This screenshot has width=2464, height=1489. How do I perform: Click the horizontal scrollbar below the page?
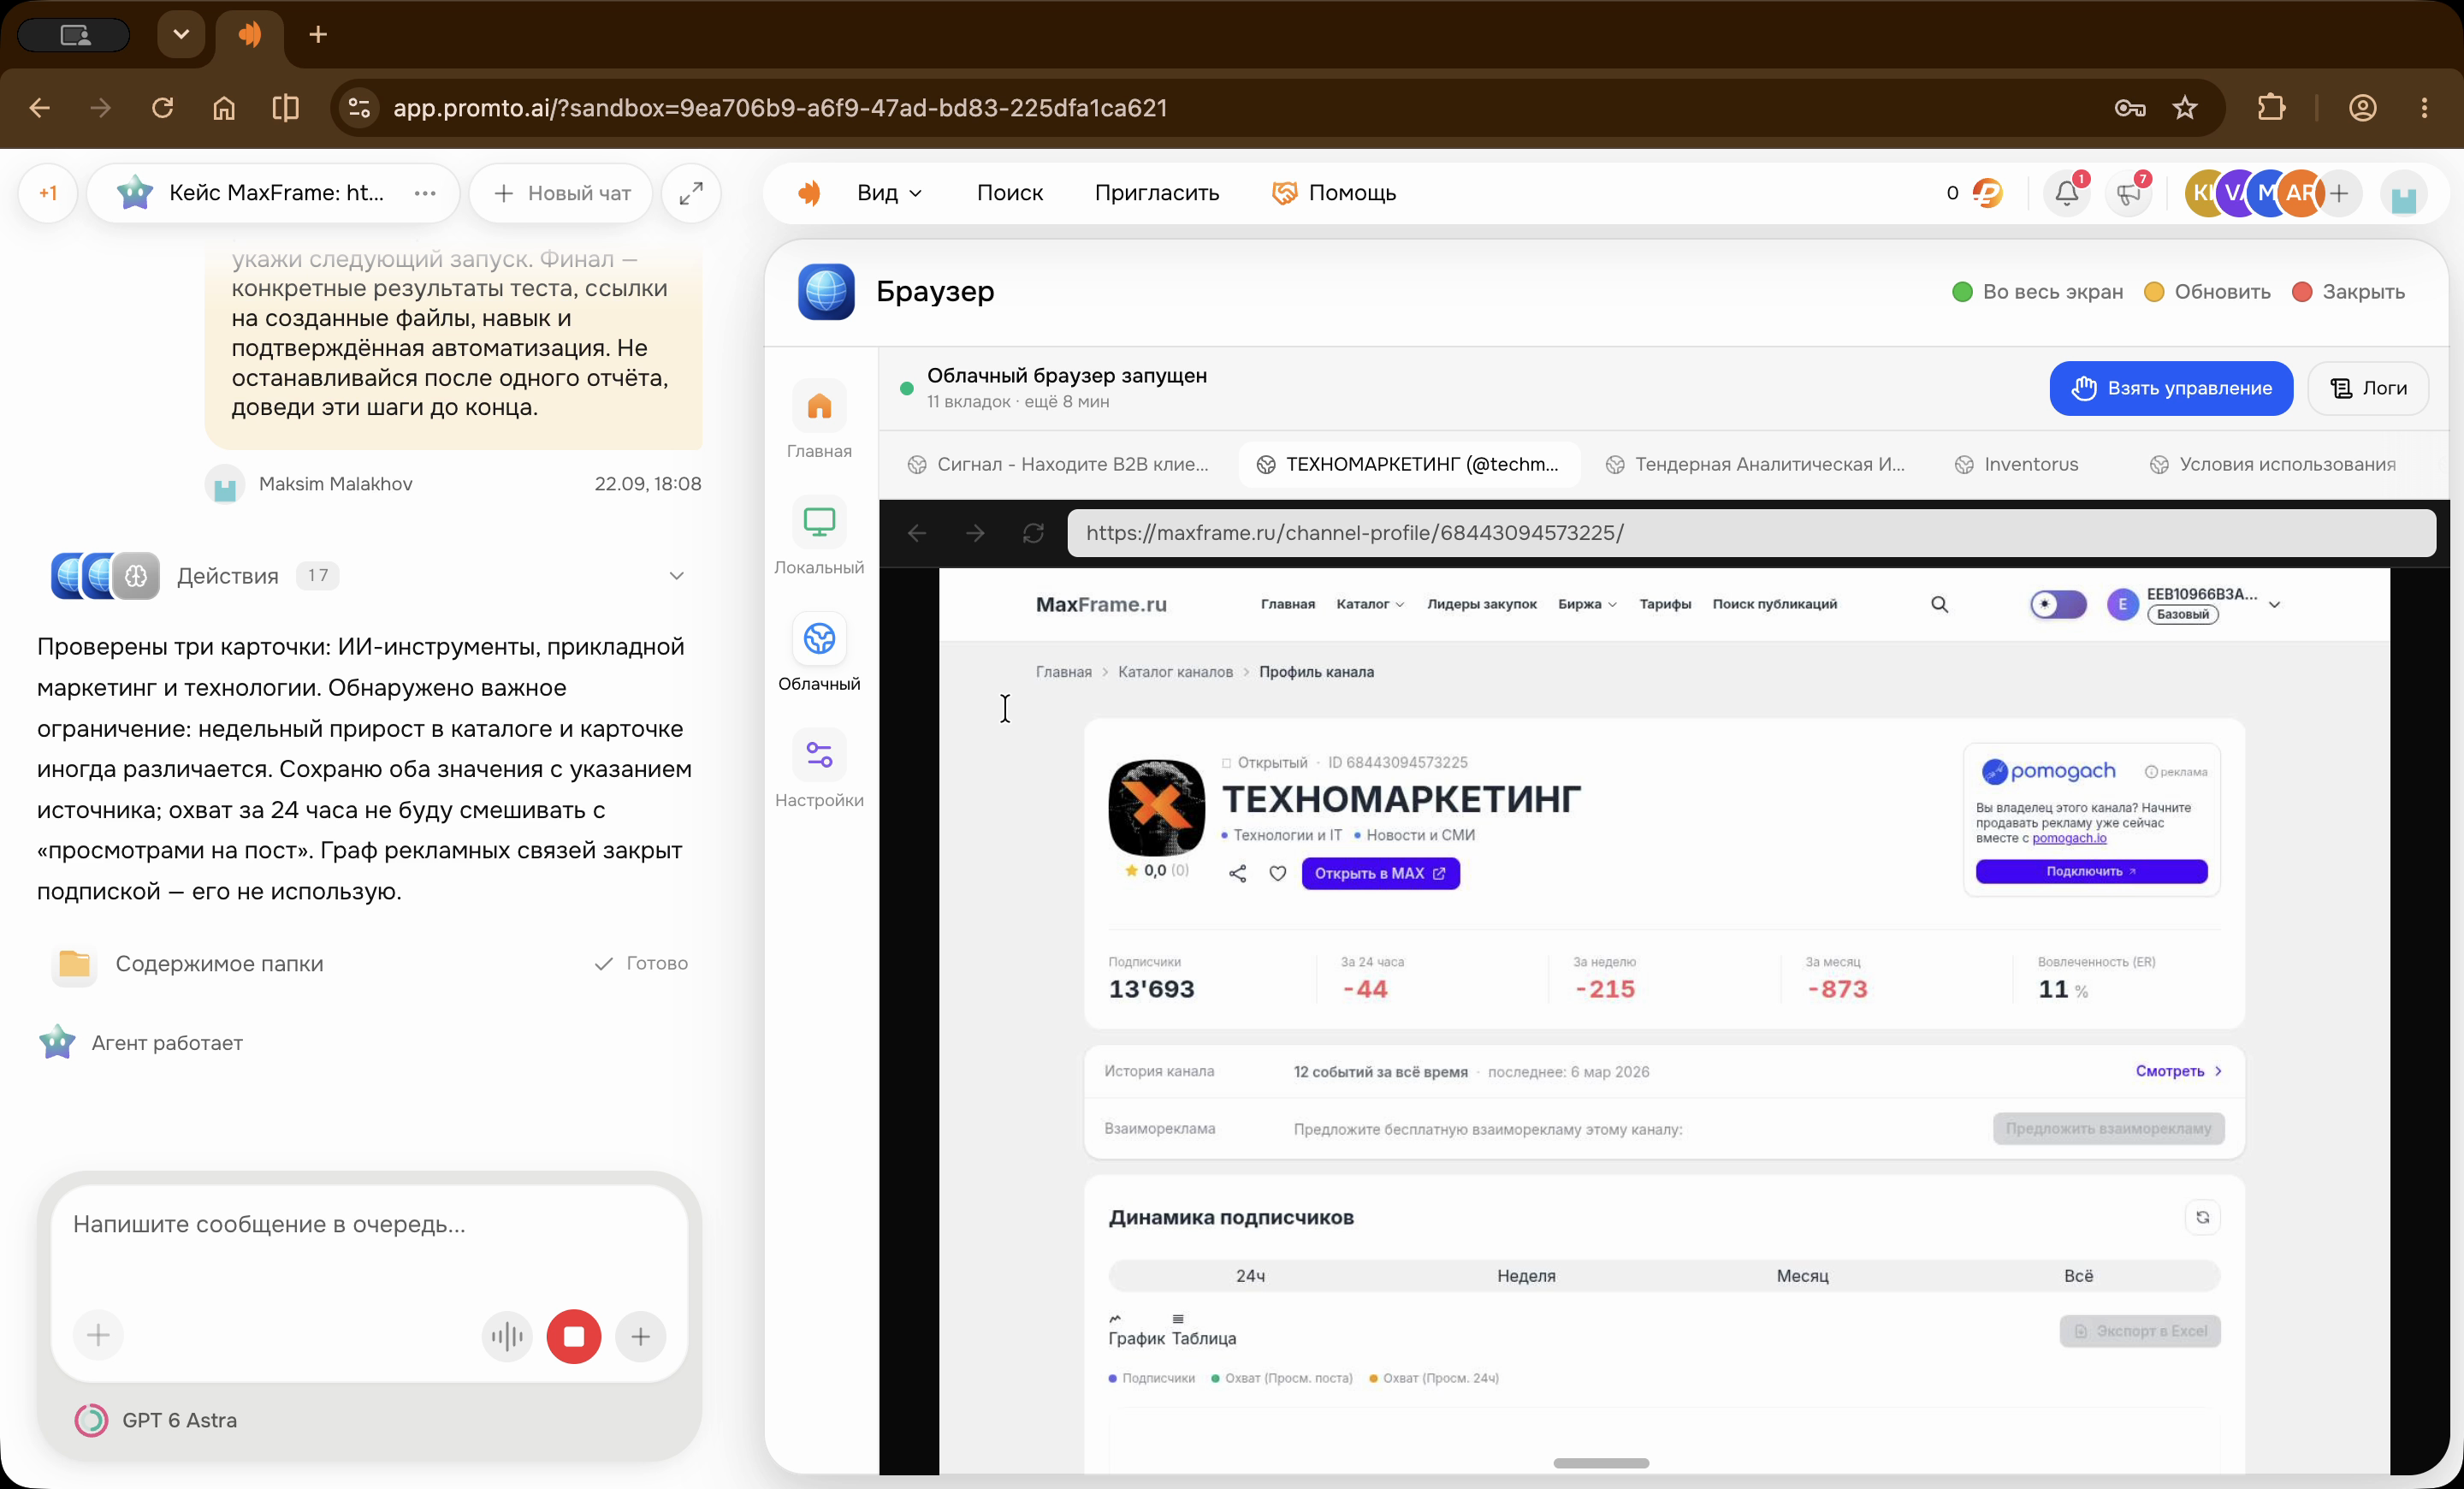[x=1600, y=1463]
